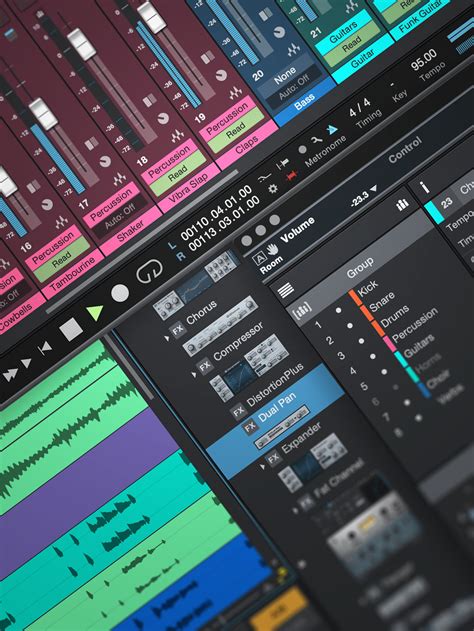474x631 pixels.
Task: Open Percussion output selector on channel 18
Action: tap(169, 162)
